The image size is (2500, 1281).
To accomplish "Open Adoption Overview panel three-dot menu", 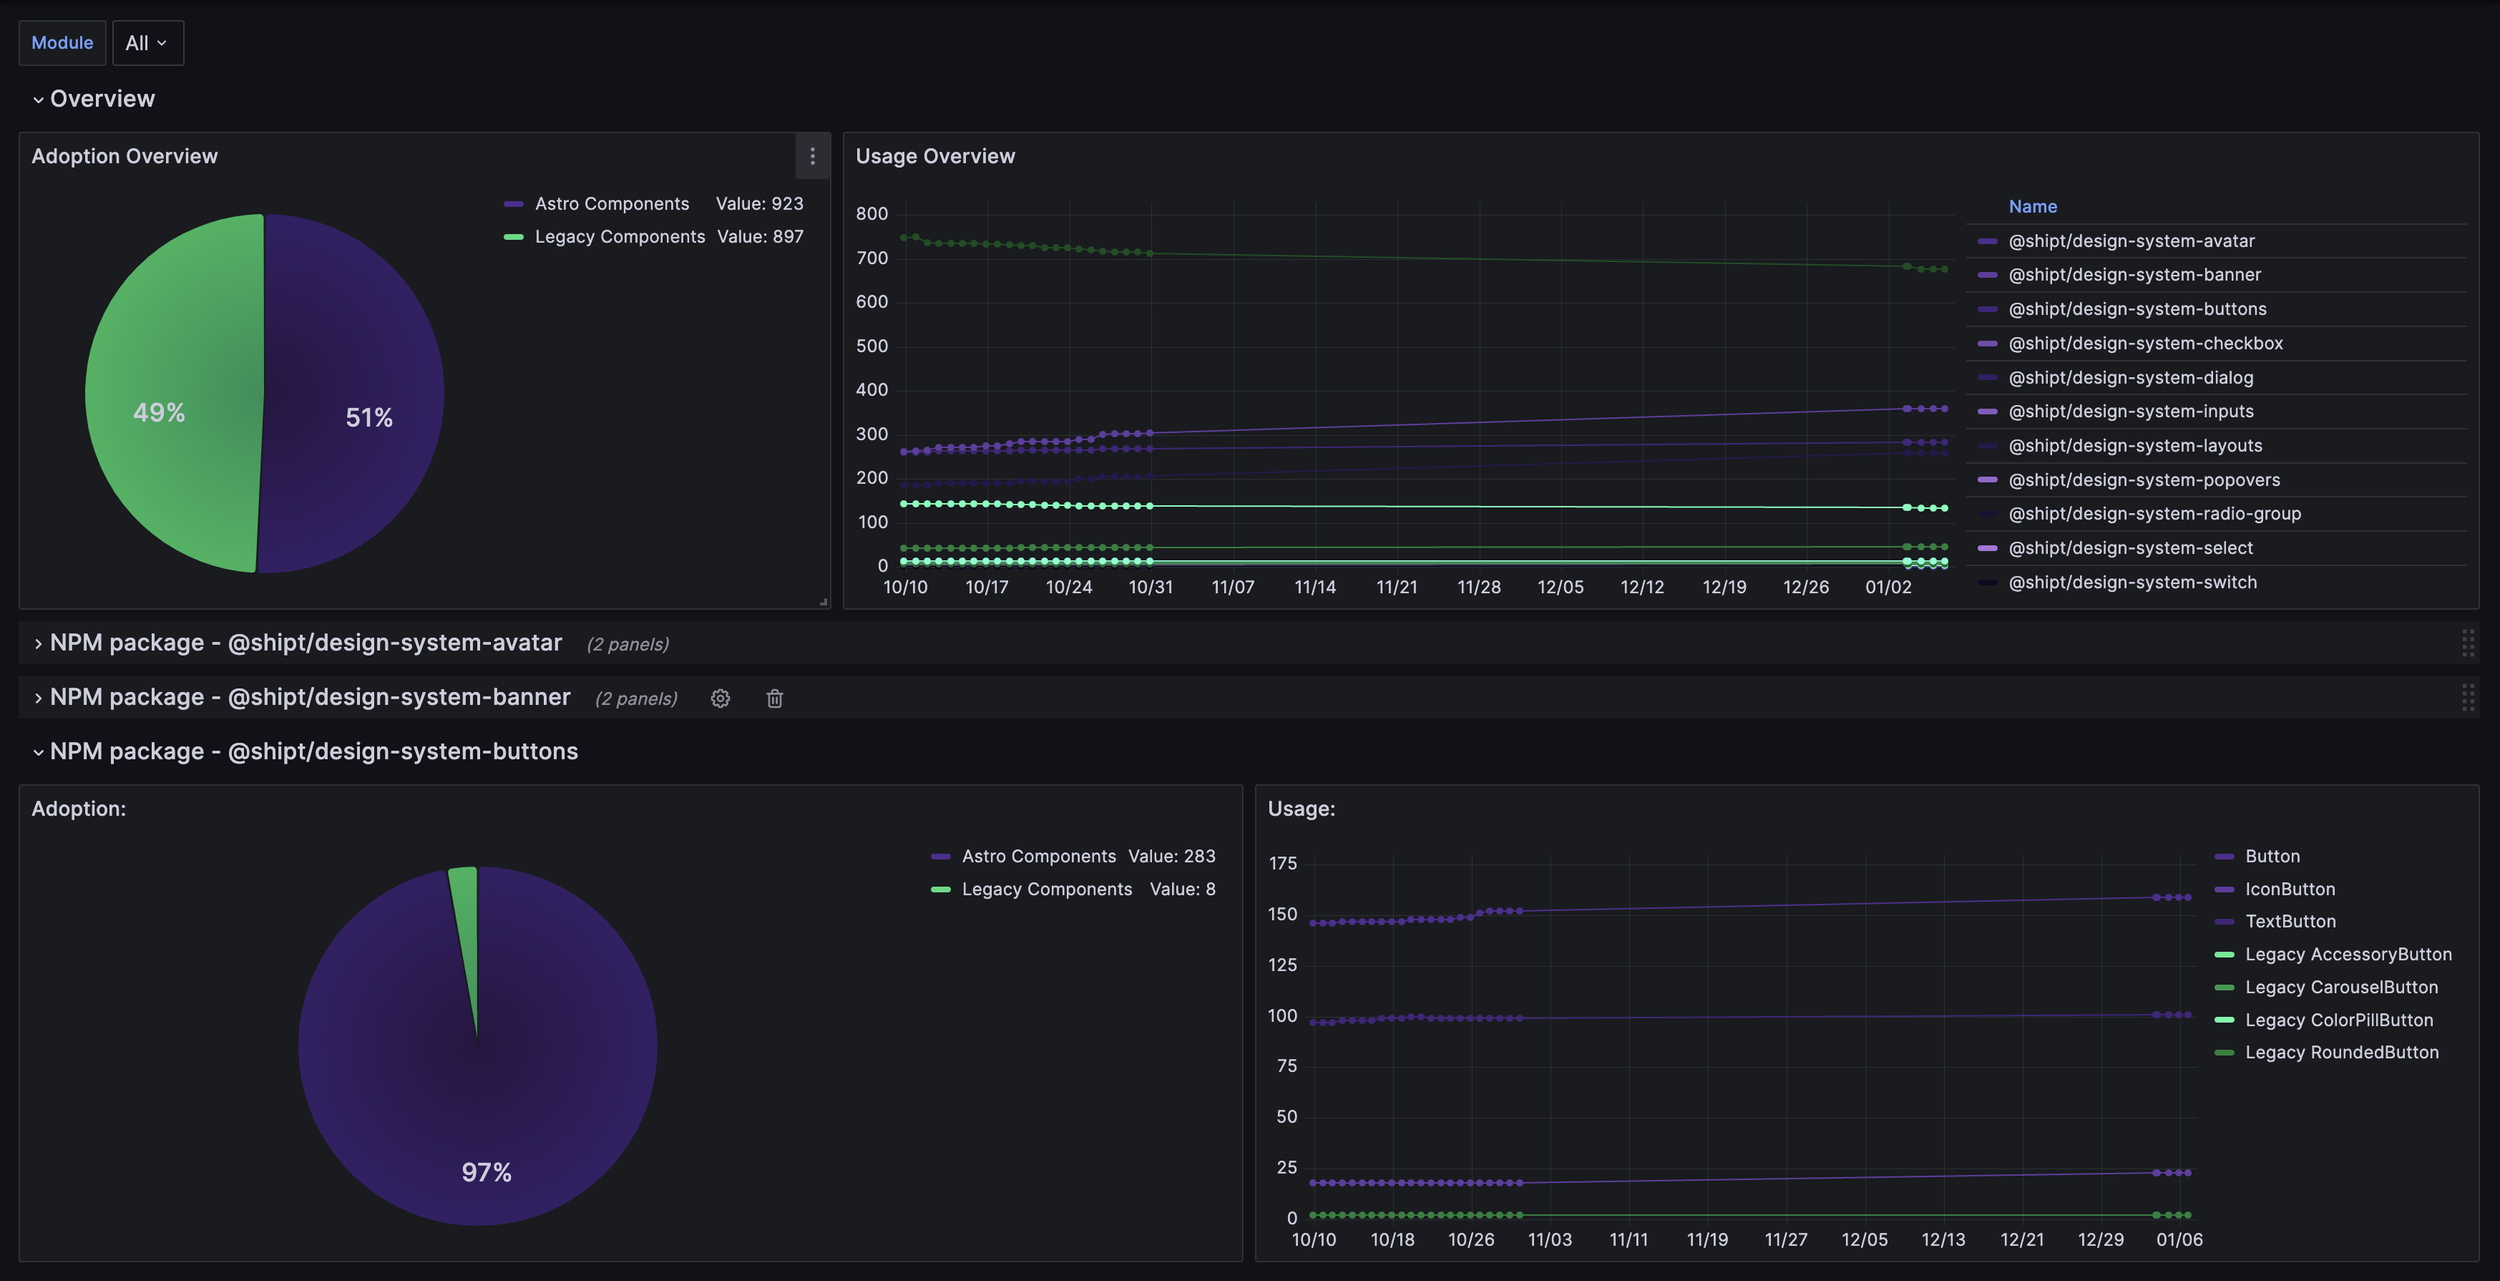I will click(812, 156).
